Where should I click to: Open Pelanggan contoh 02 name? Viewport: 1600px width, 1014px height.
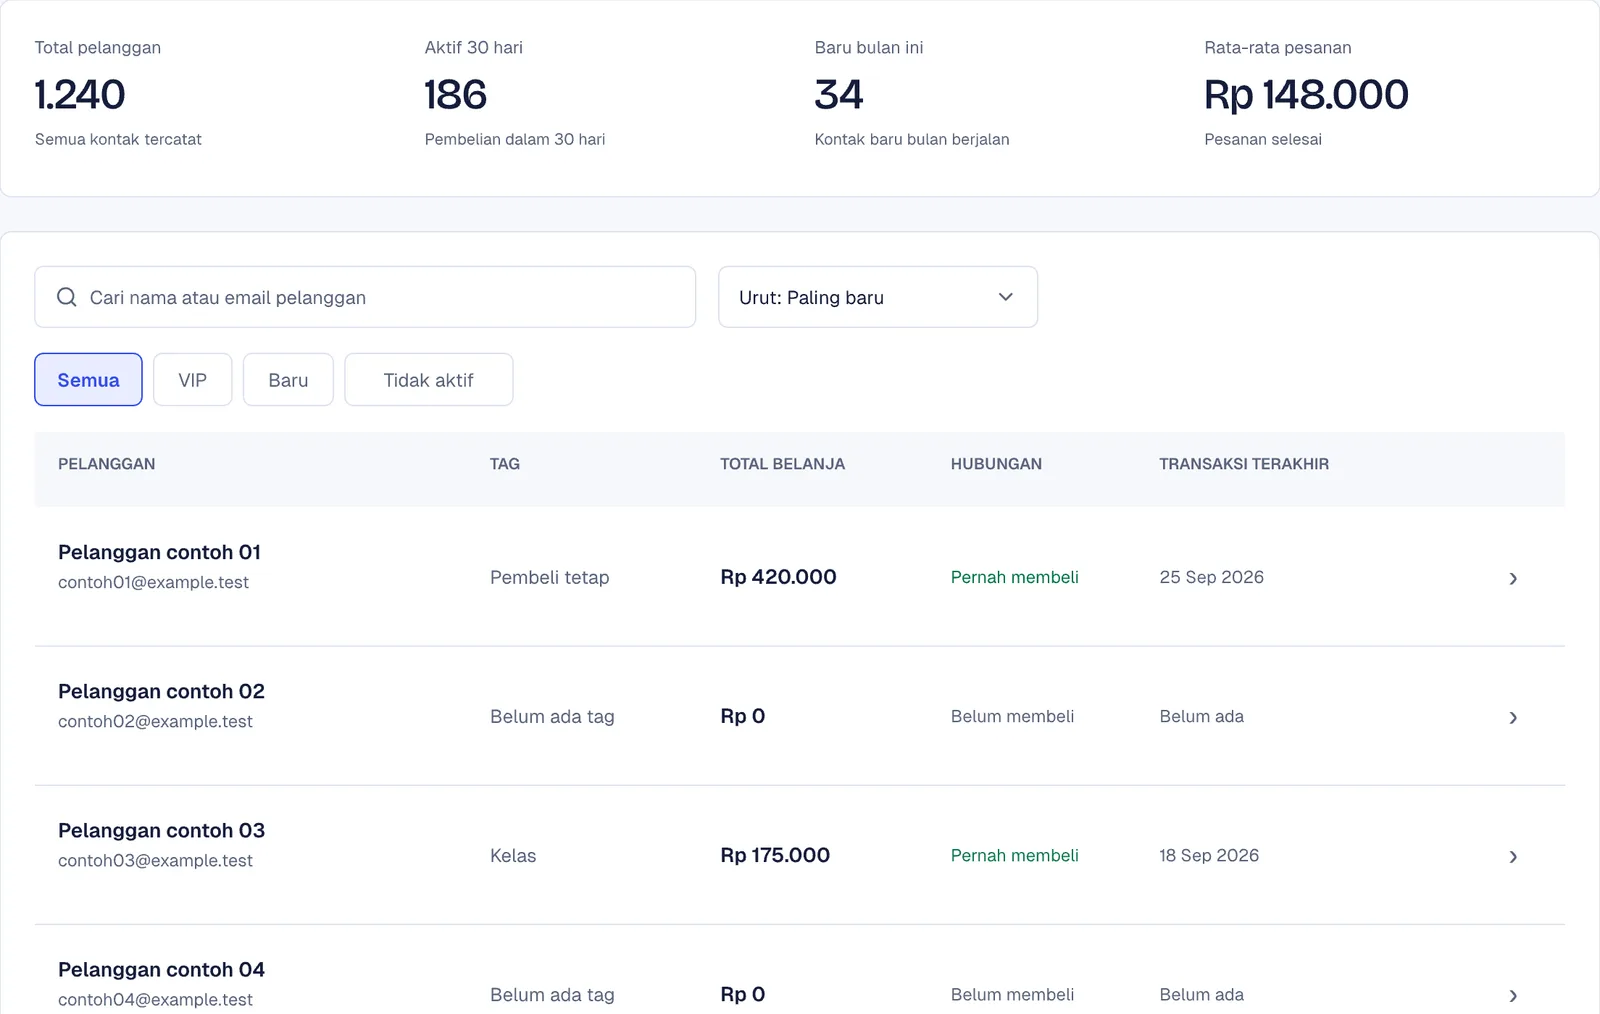click(161, 691)
